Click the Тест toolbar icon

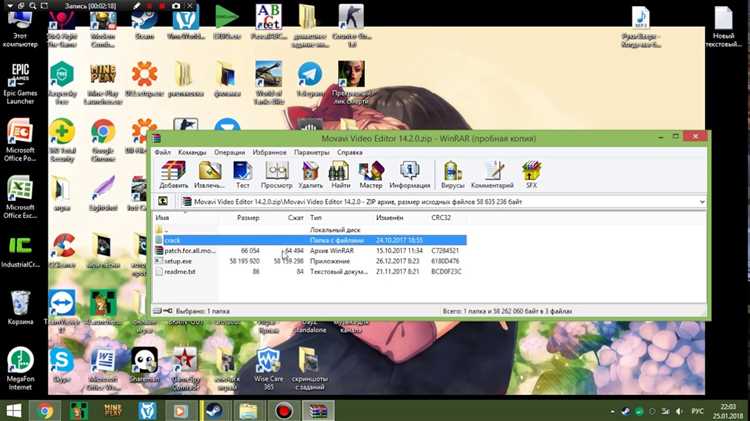pos(243,174)
